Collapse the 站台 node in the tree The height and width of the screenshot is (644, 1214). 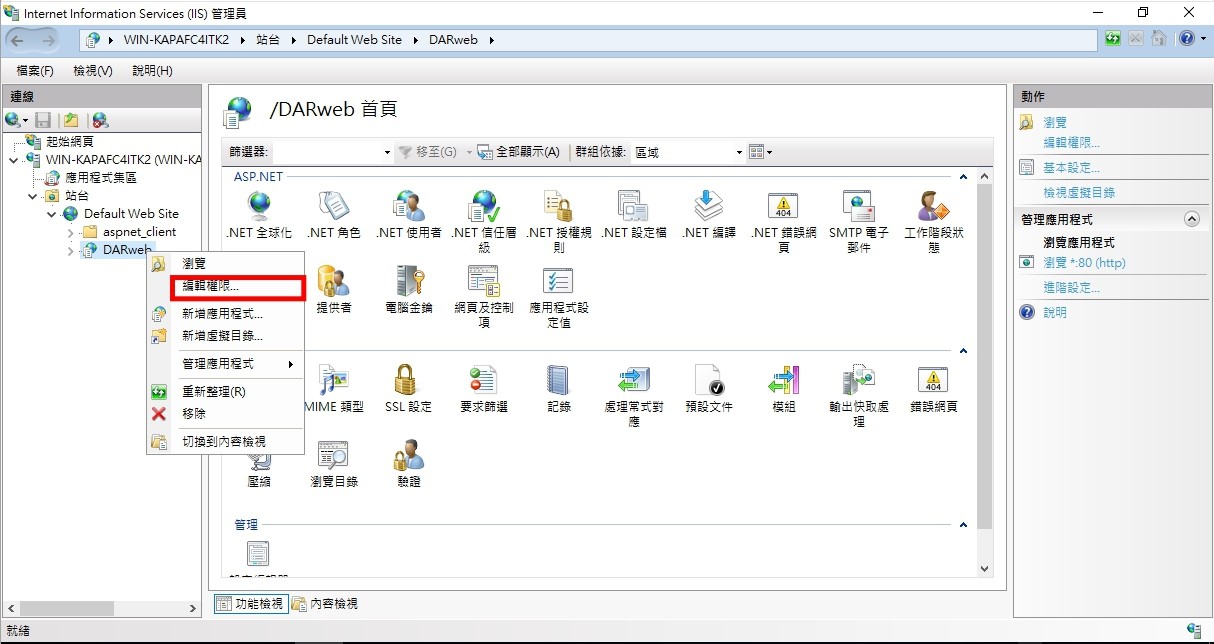(x=34, y=196)
